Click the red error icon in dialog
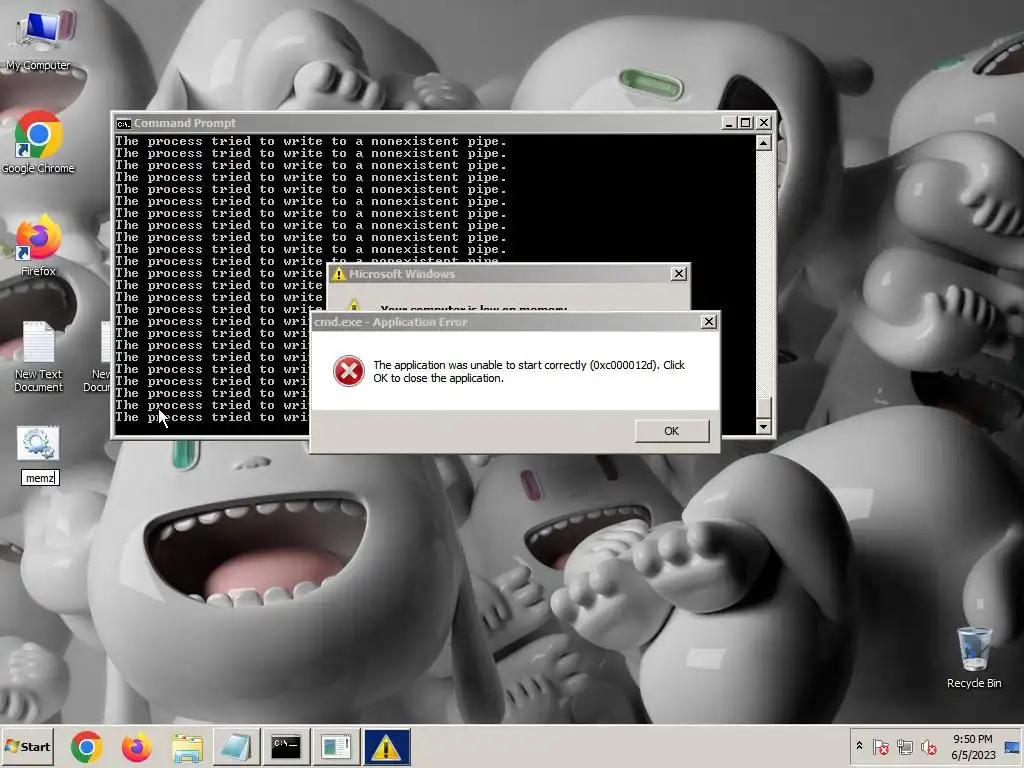1024x768 pixels. (349, 371)
